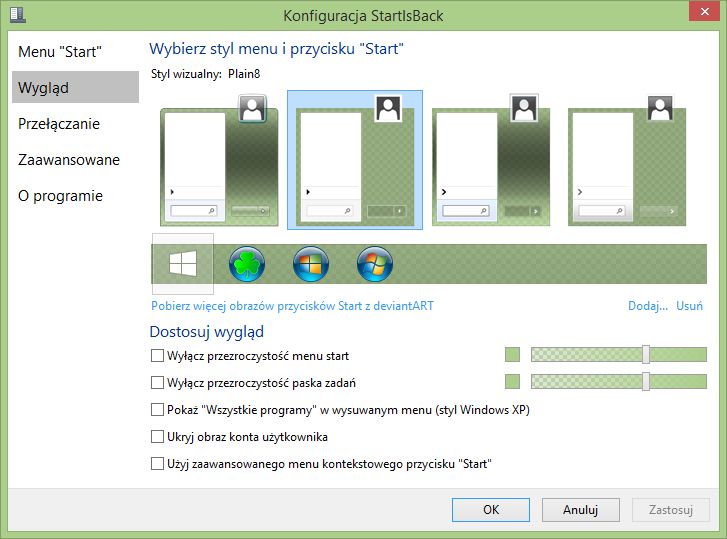
Task: Click the OK button
Action: pos(491,510)
